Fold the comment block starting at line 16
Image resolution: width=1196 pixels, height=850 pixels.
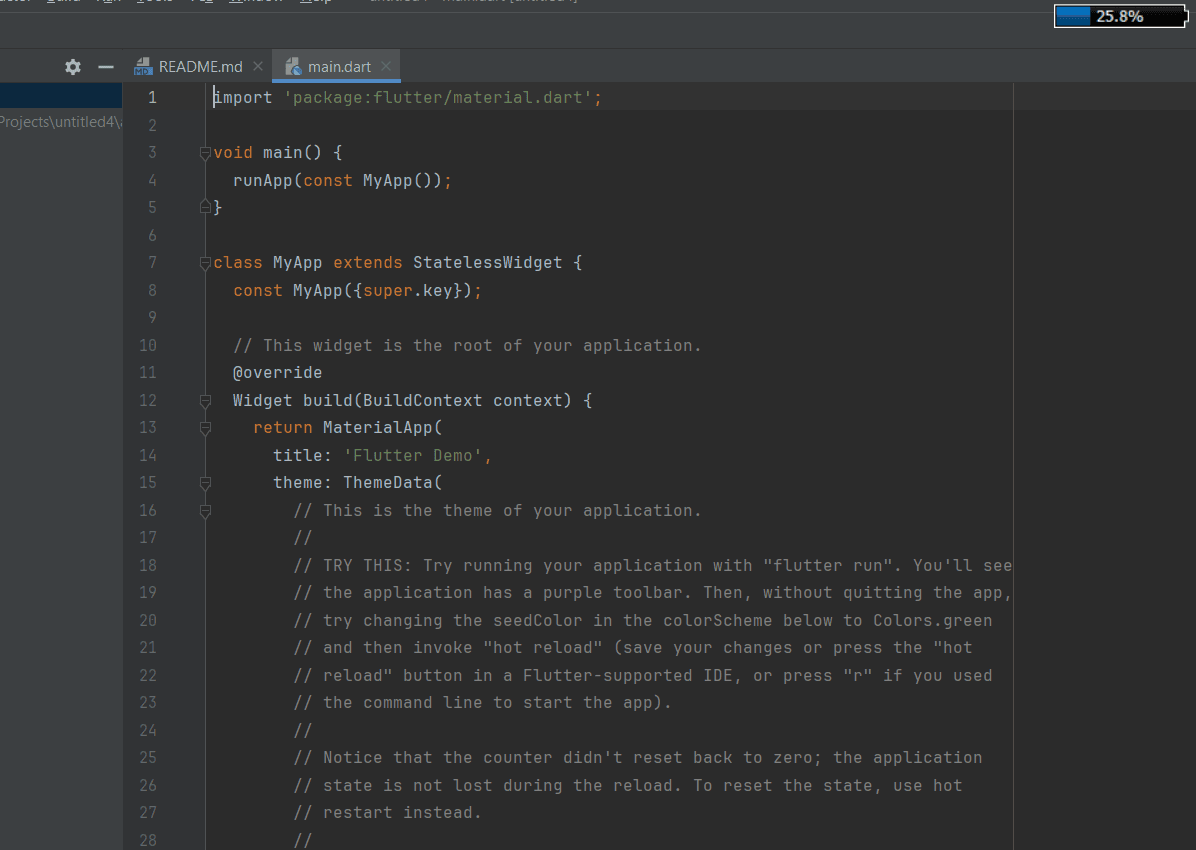coord(205,511)
